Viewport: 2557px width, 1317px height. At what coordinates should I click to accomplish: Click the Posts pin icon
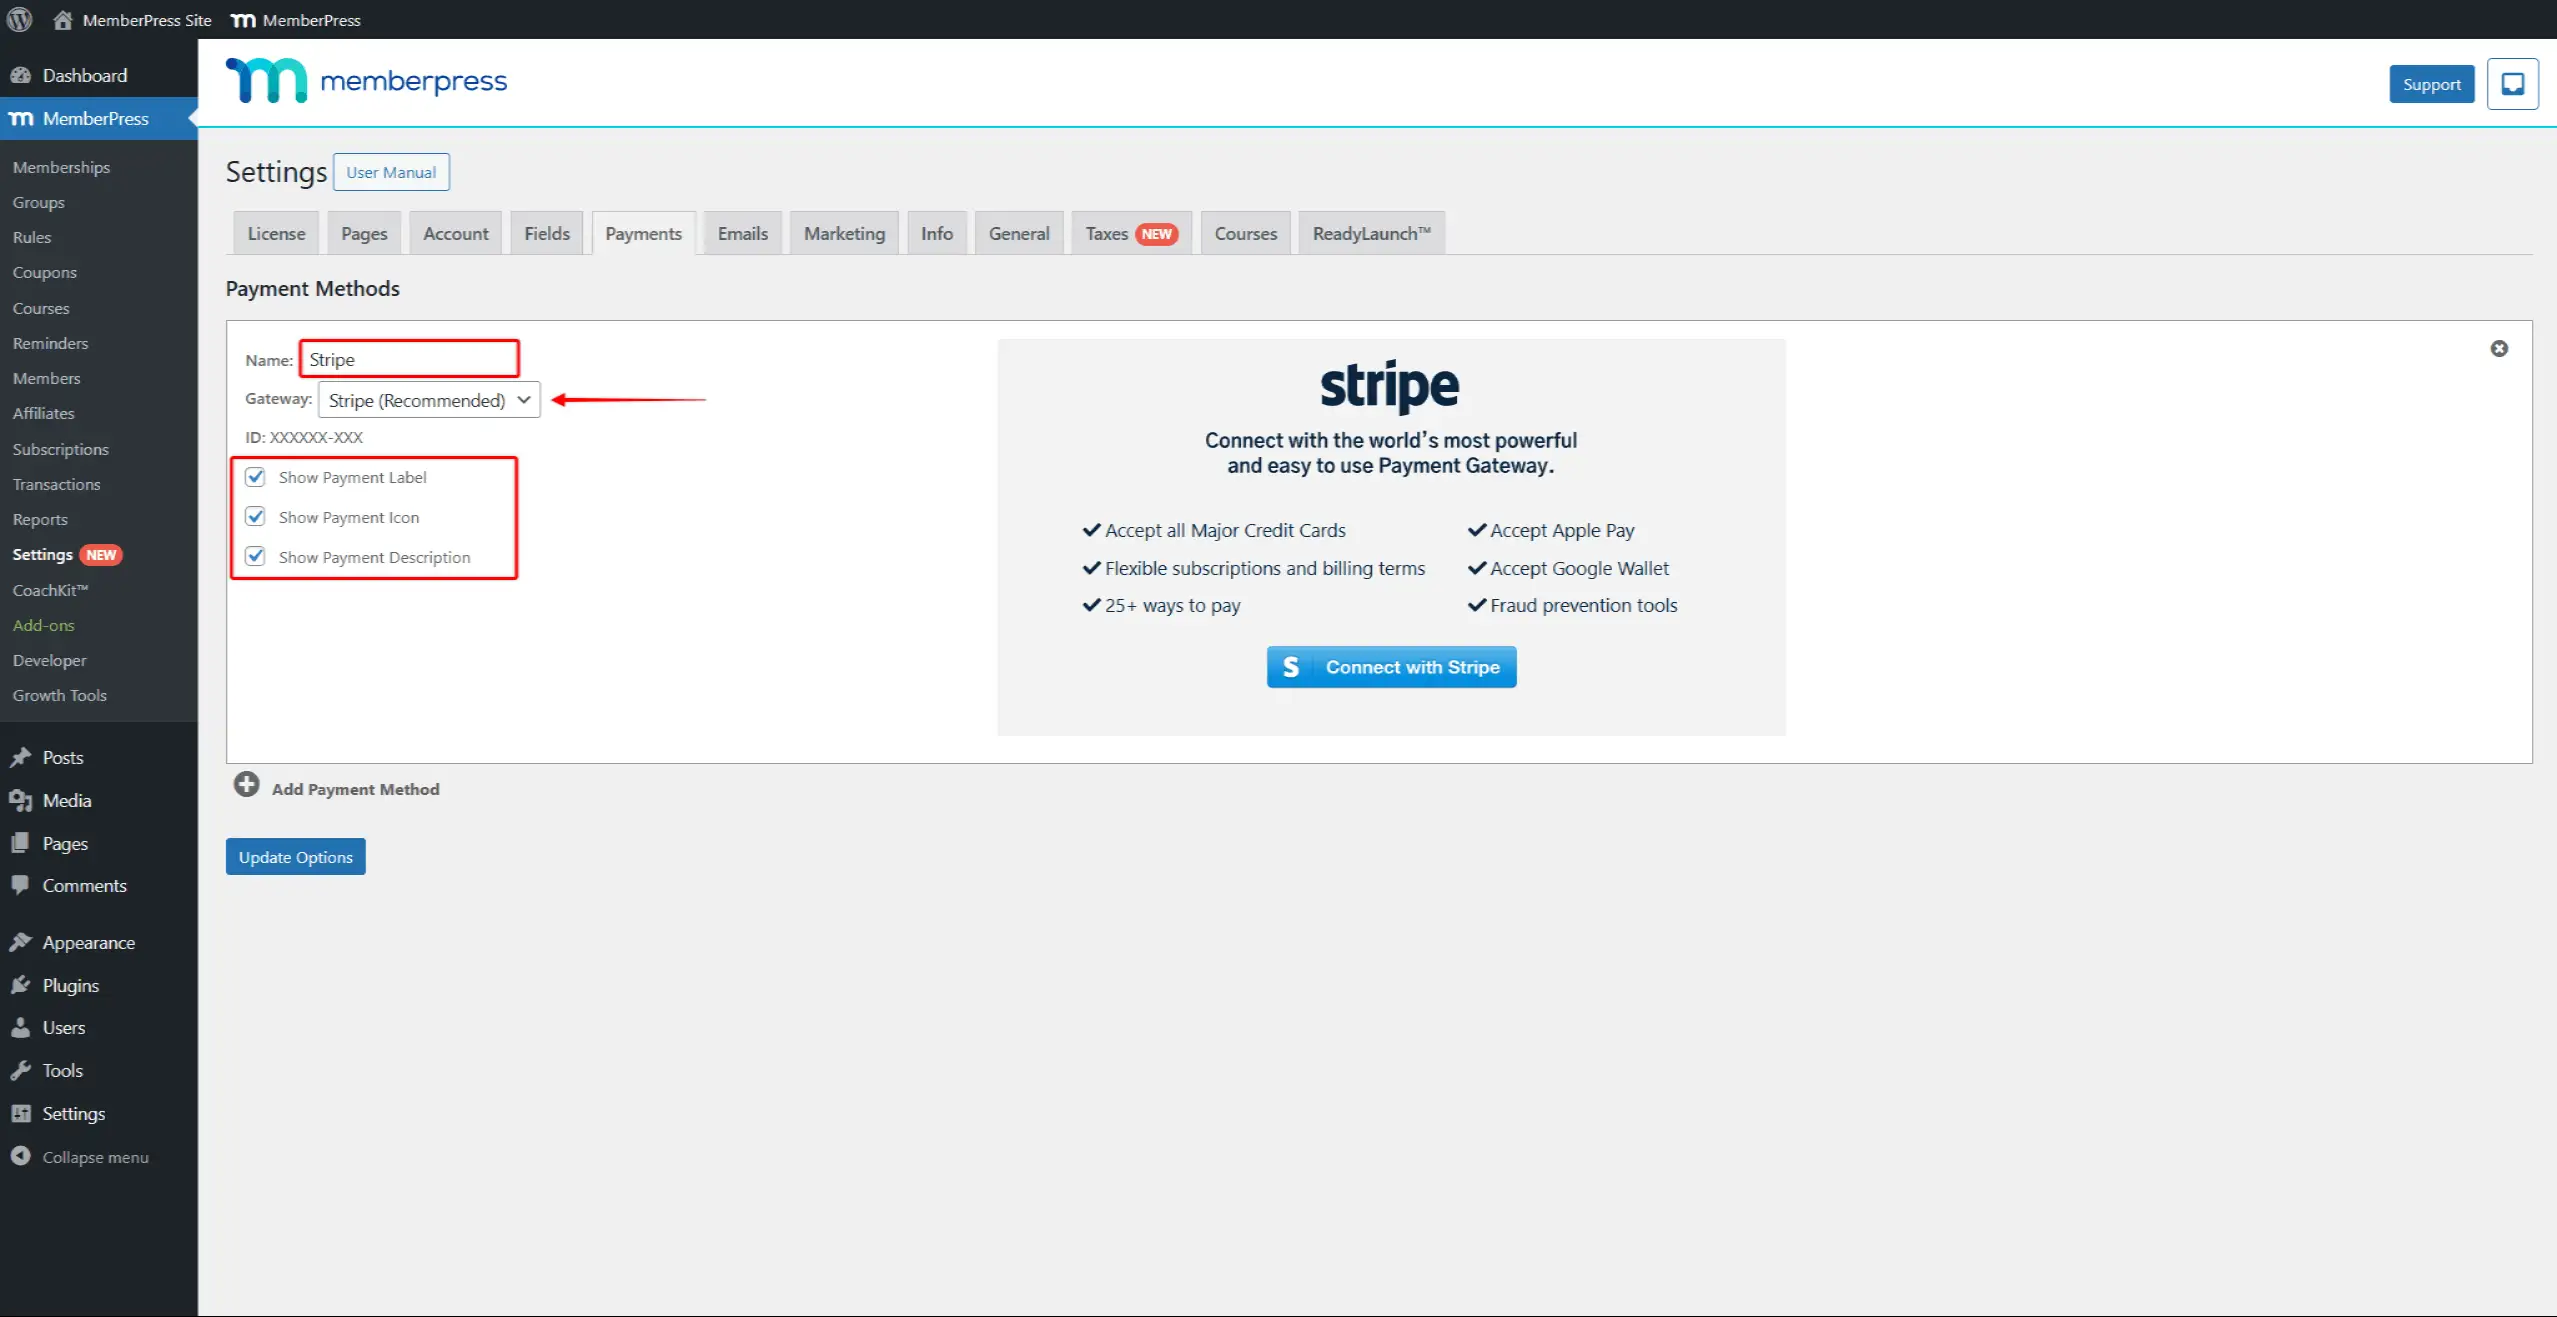click(20, 757)
